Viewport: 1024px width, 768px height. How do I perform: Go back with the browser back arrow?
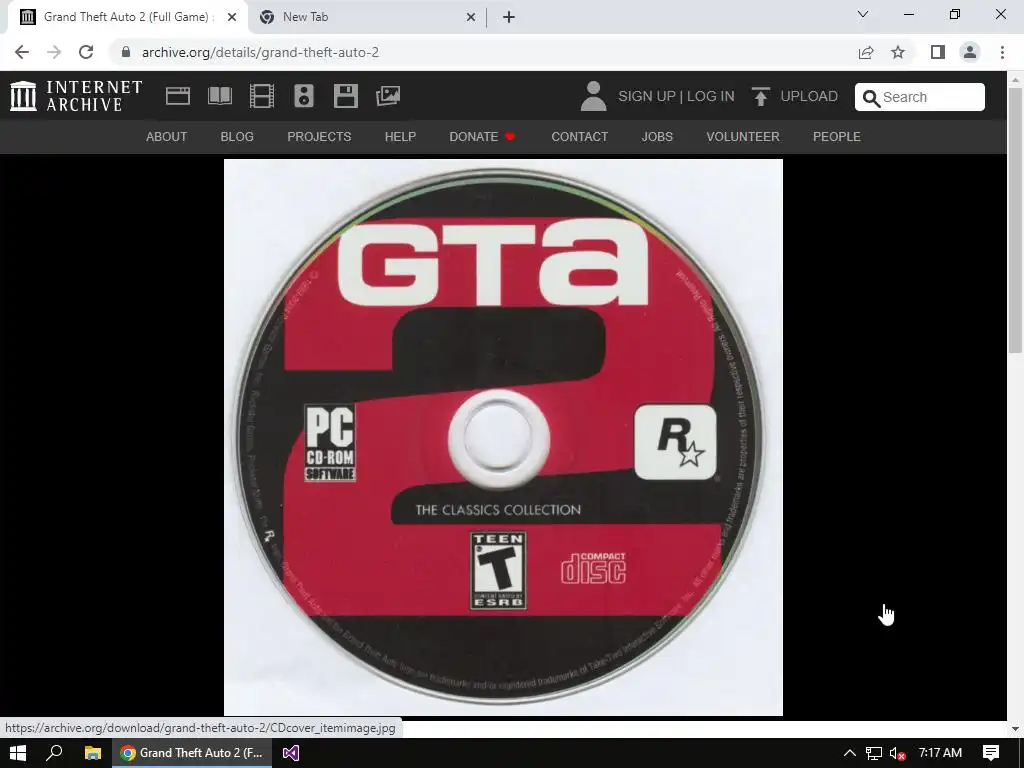[x=22, y=52]
